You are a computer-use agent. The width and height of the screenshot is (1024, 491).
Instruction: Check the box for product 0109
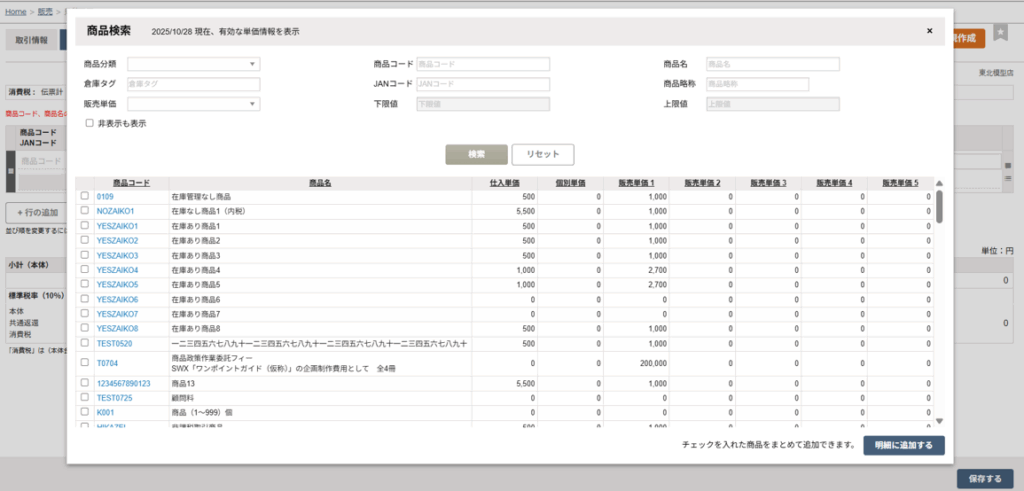[85, 197]
